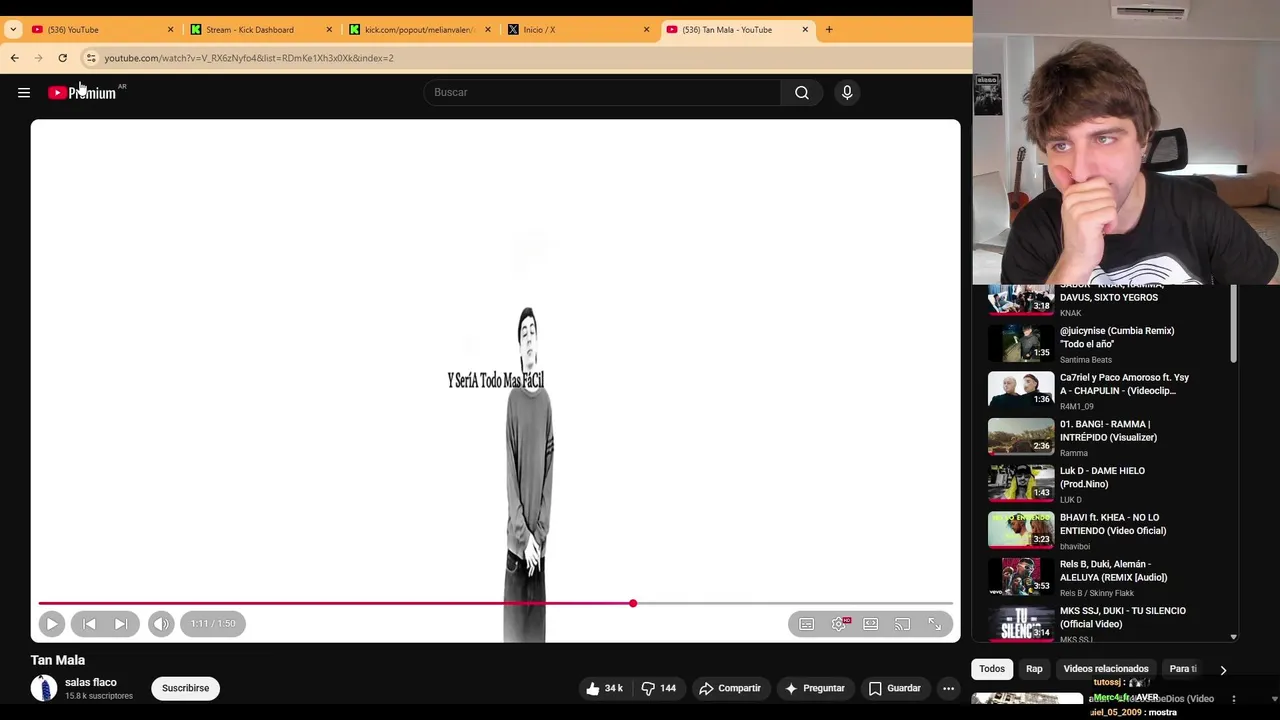The image size is (1280, 720).
Task: Click R4M1_09 channel name
Action: (x=1076, y=407)
